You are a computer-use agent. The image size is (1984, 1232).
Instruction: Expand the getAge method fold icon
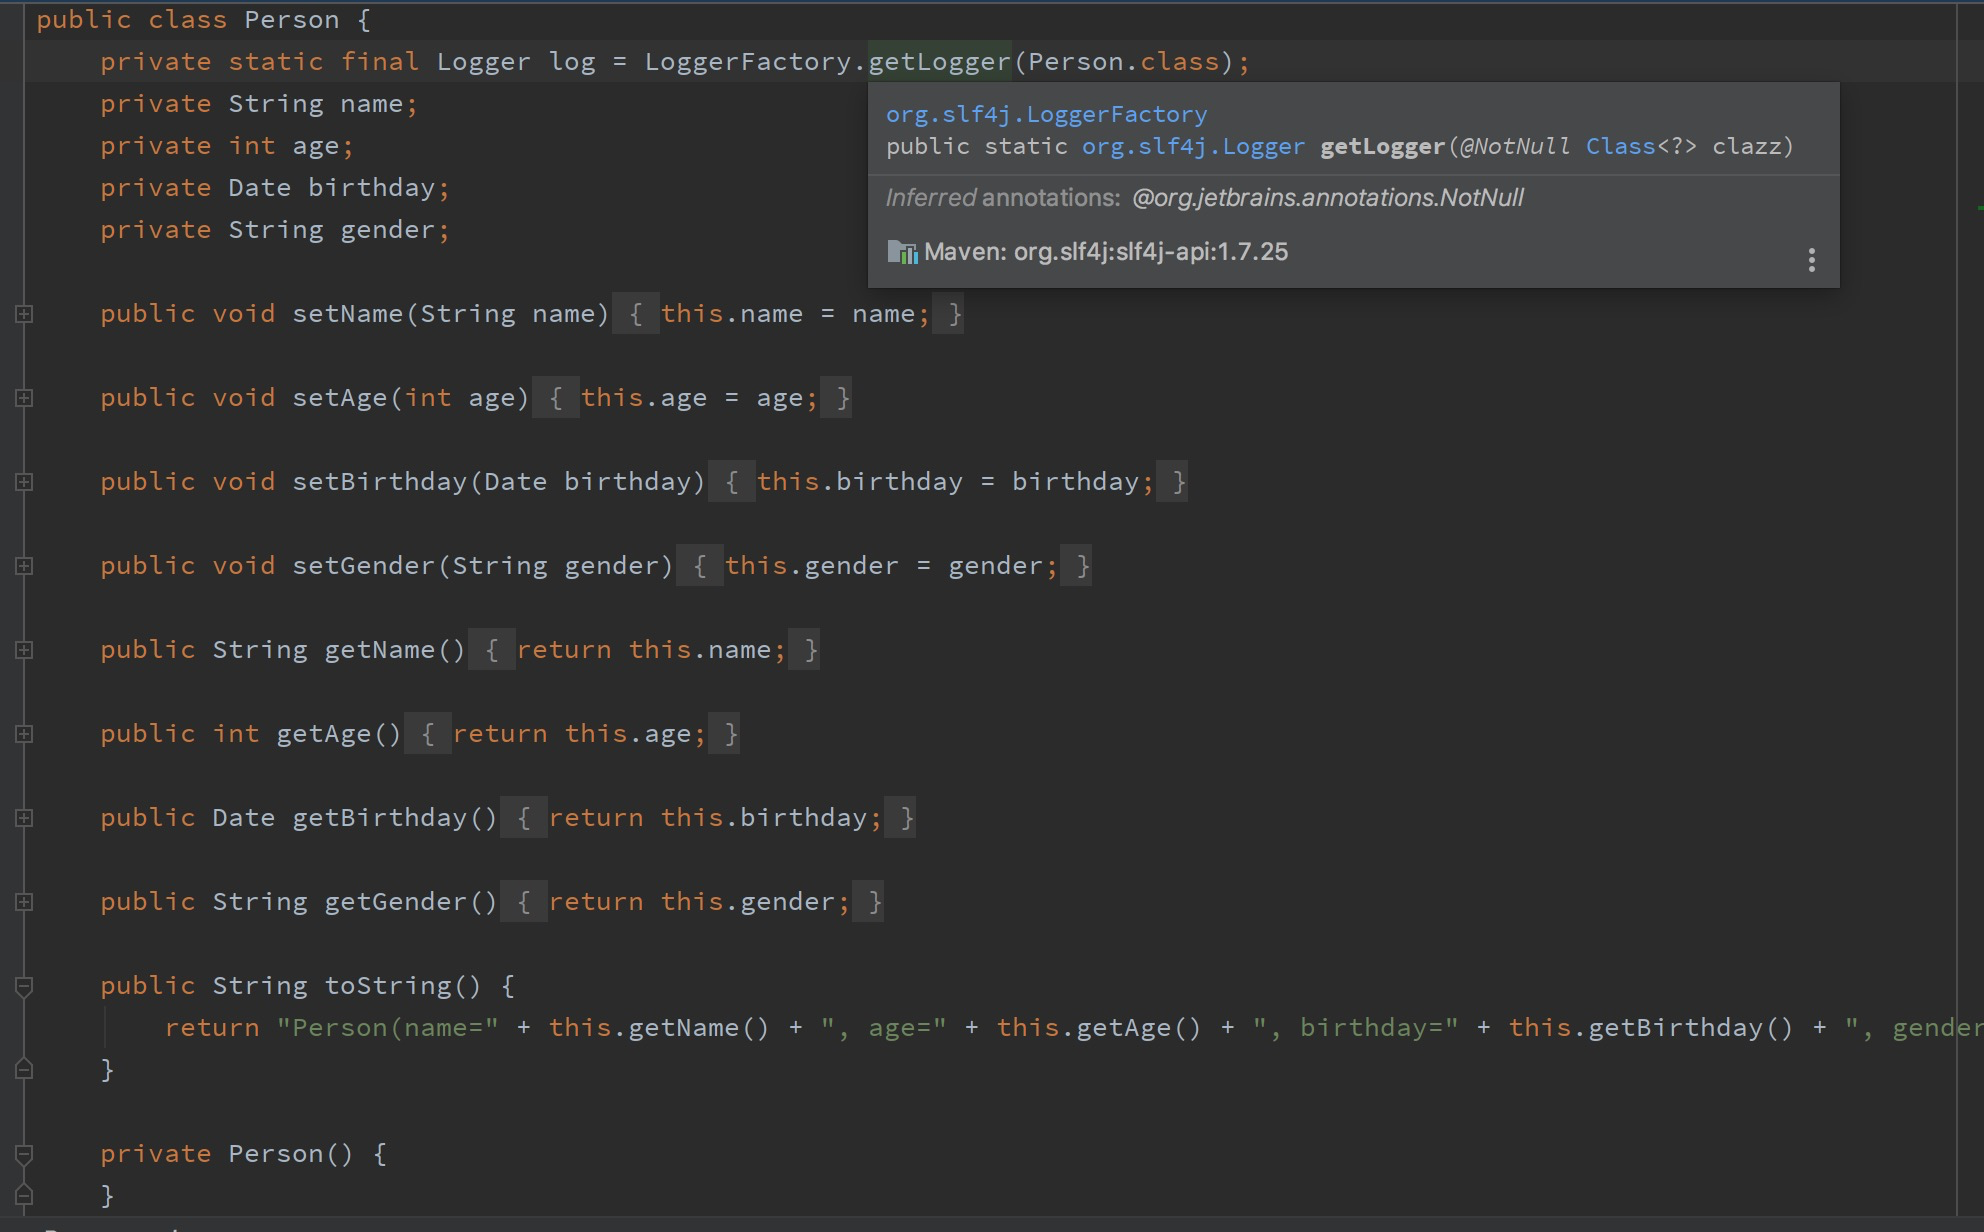24,734
